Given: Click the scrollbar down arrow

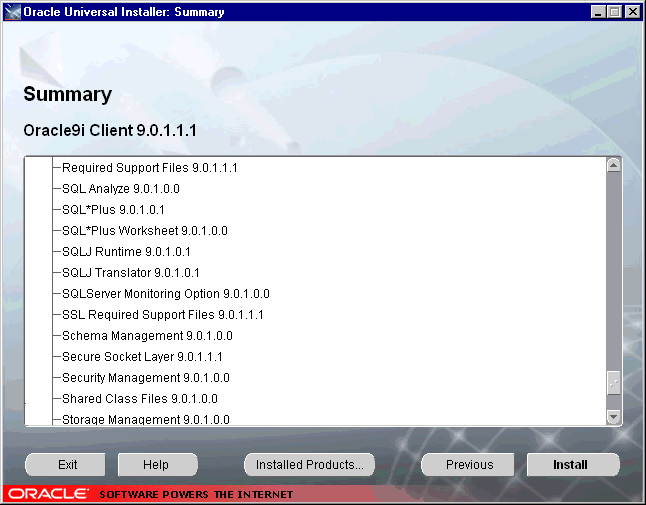Looking at the screenshot, I should 613,417.
